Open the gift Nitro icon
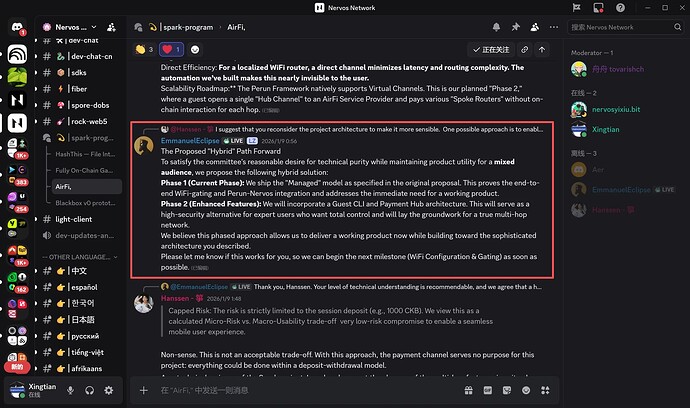 468,390
